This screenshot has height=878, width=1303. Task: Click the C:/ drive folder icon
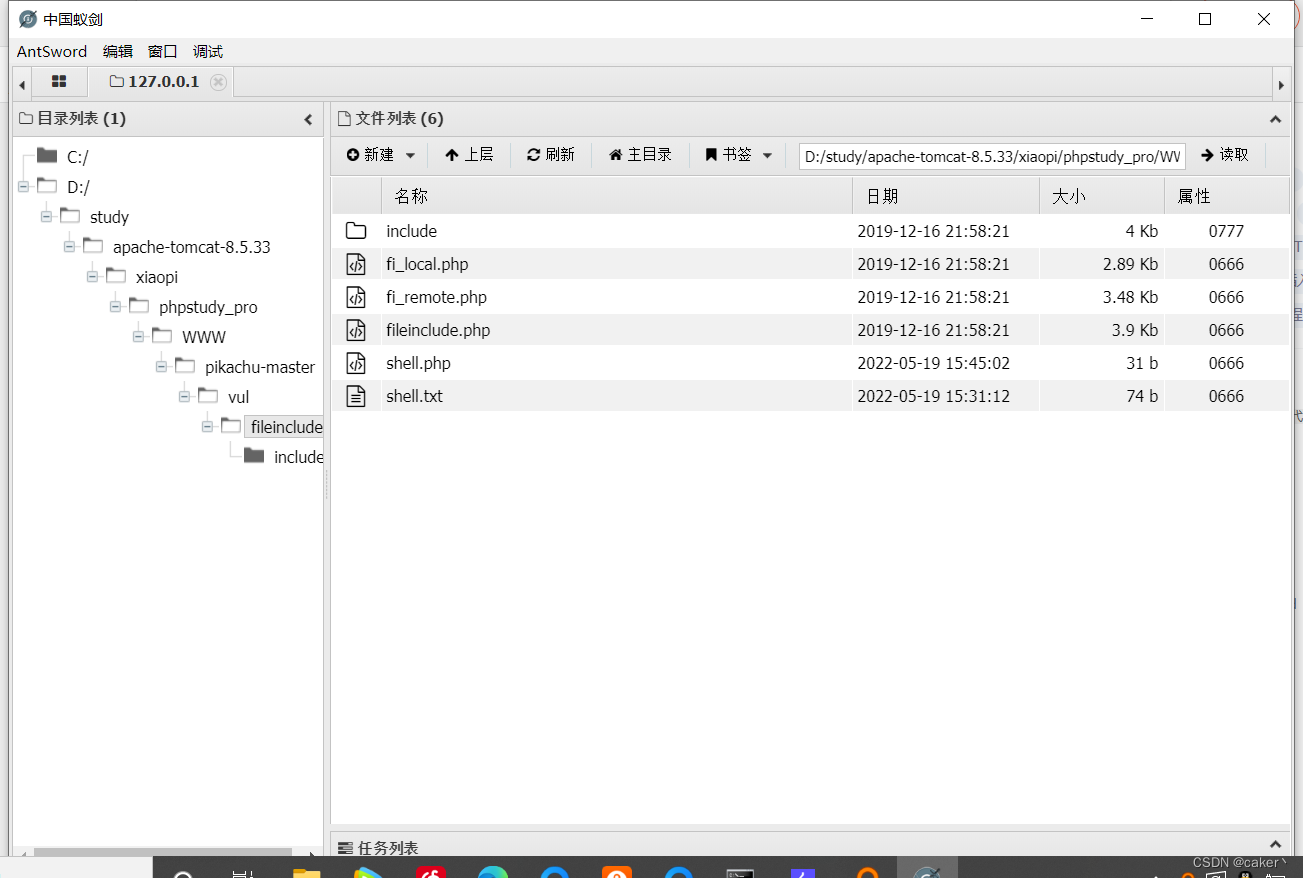[47, 155]
